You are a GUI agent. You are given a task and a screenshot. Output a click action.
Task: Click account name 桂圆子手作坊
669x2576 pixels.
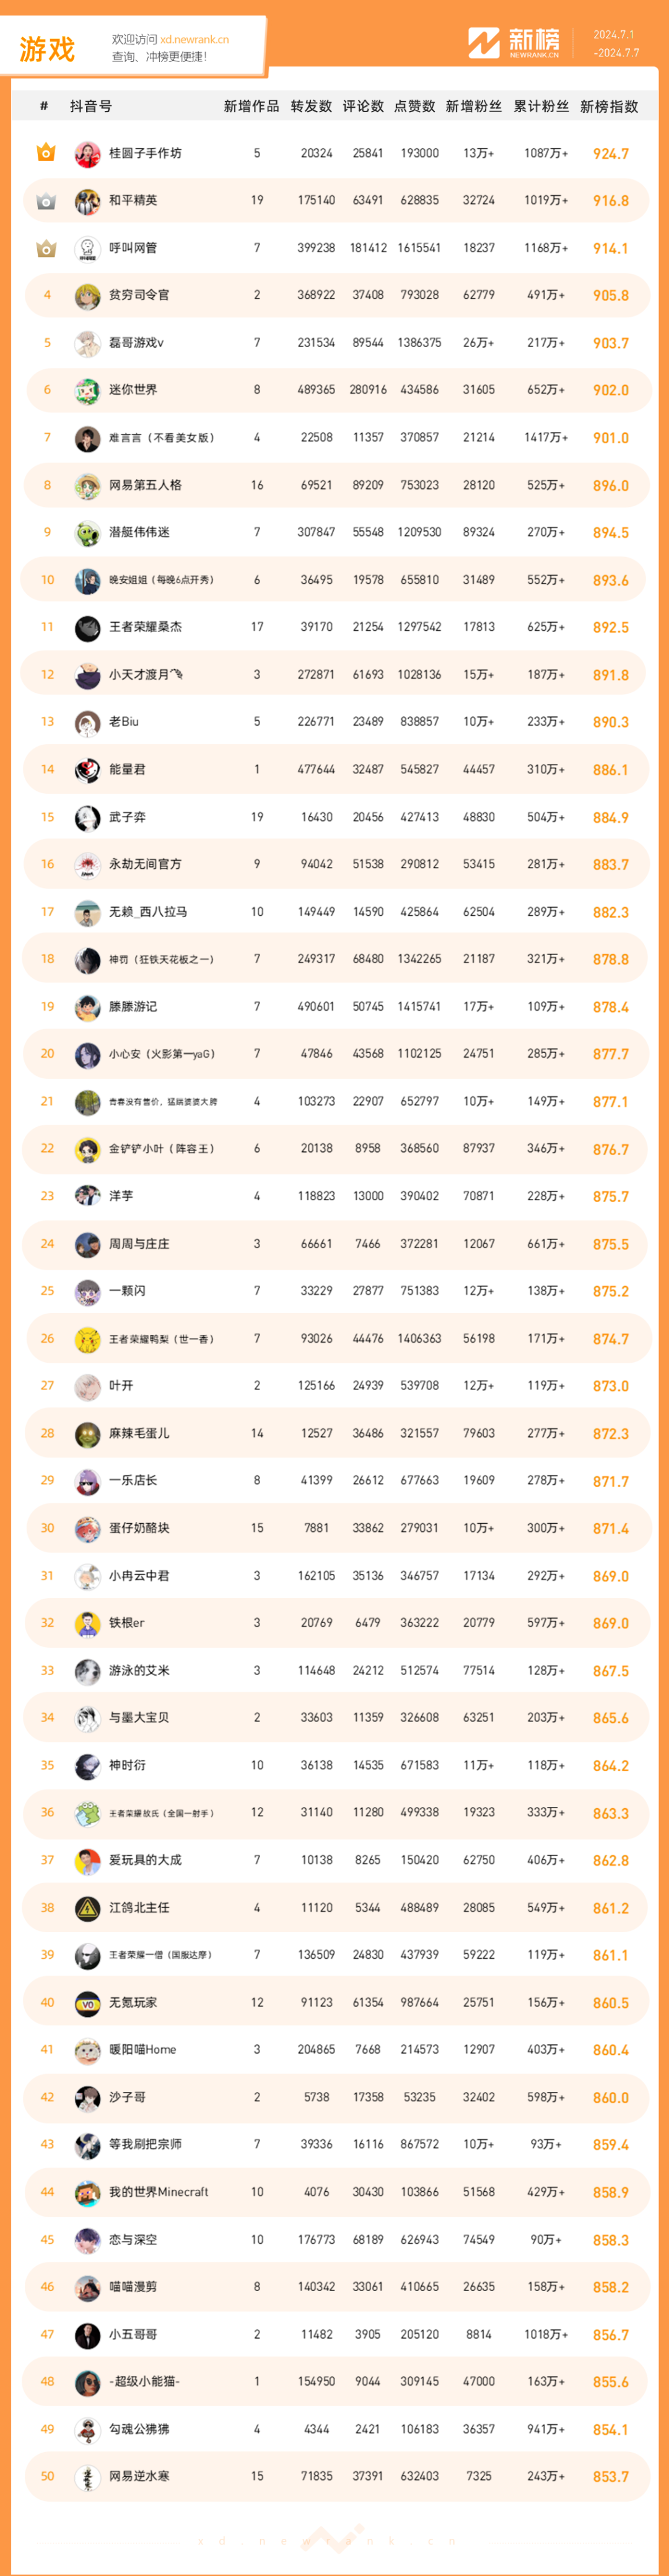[x=145, y=153]
